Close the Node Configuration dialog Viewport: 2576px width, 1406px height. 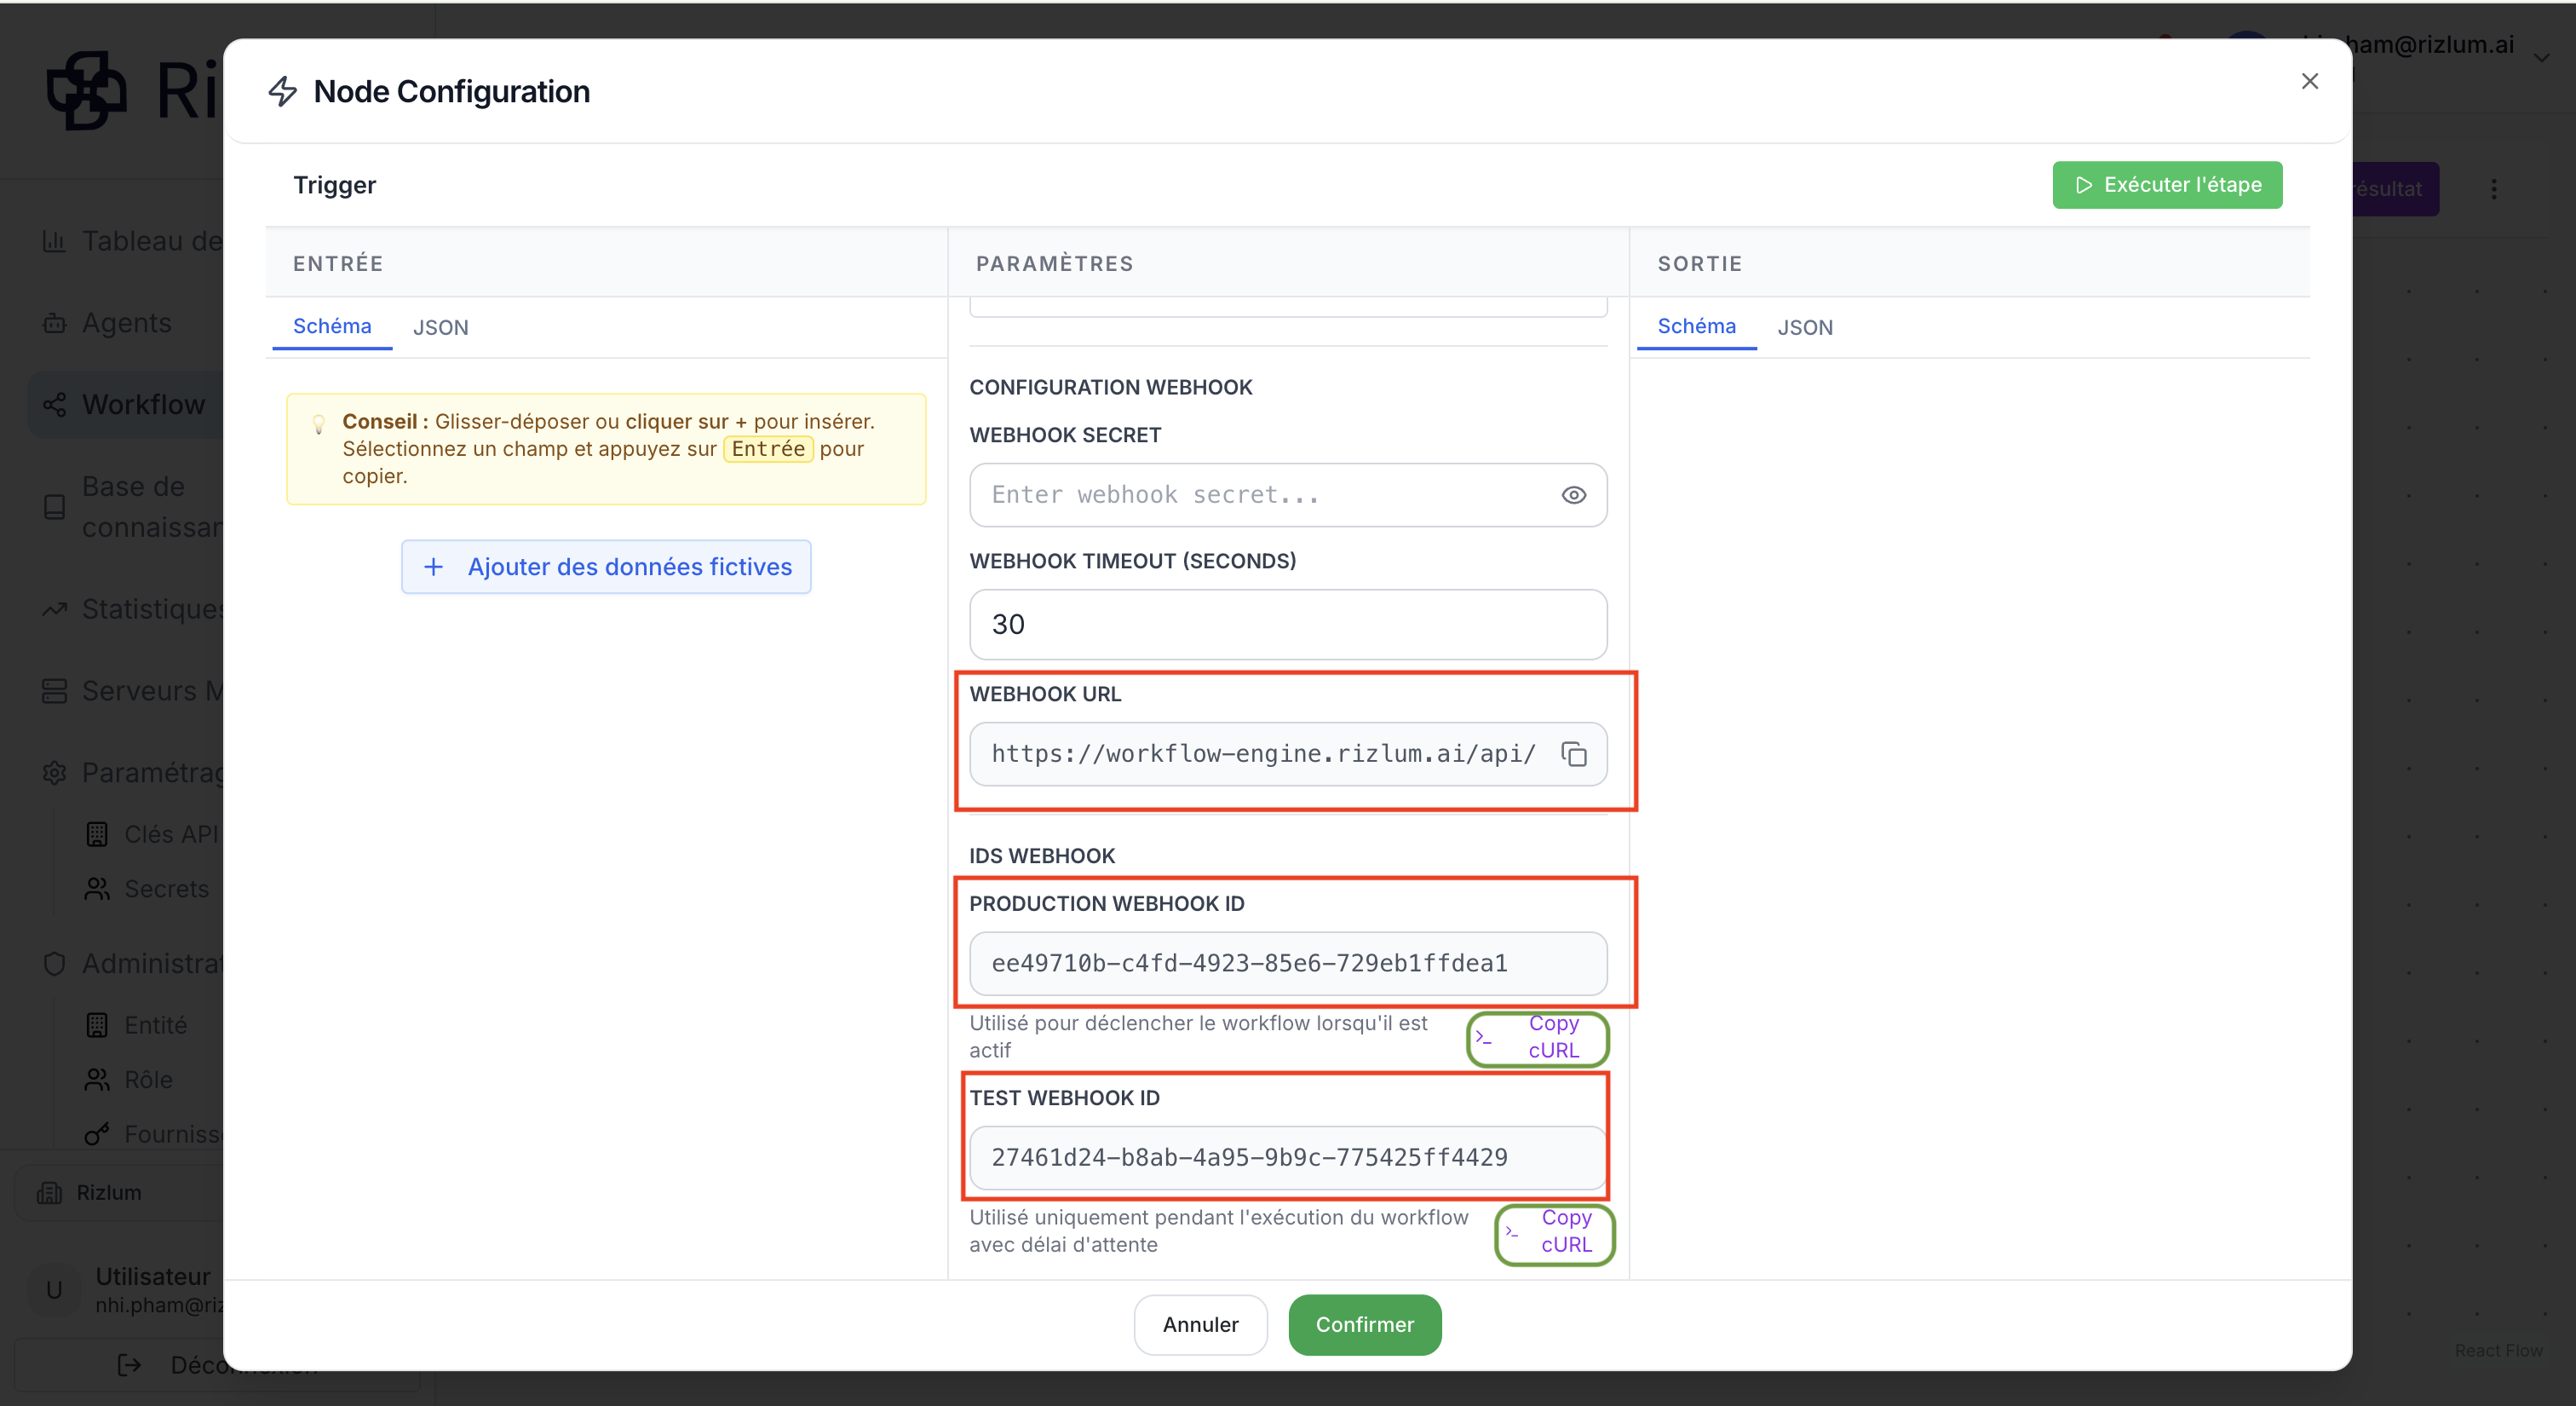coord(2309,81)
